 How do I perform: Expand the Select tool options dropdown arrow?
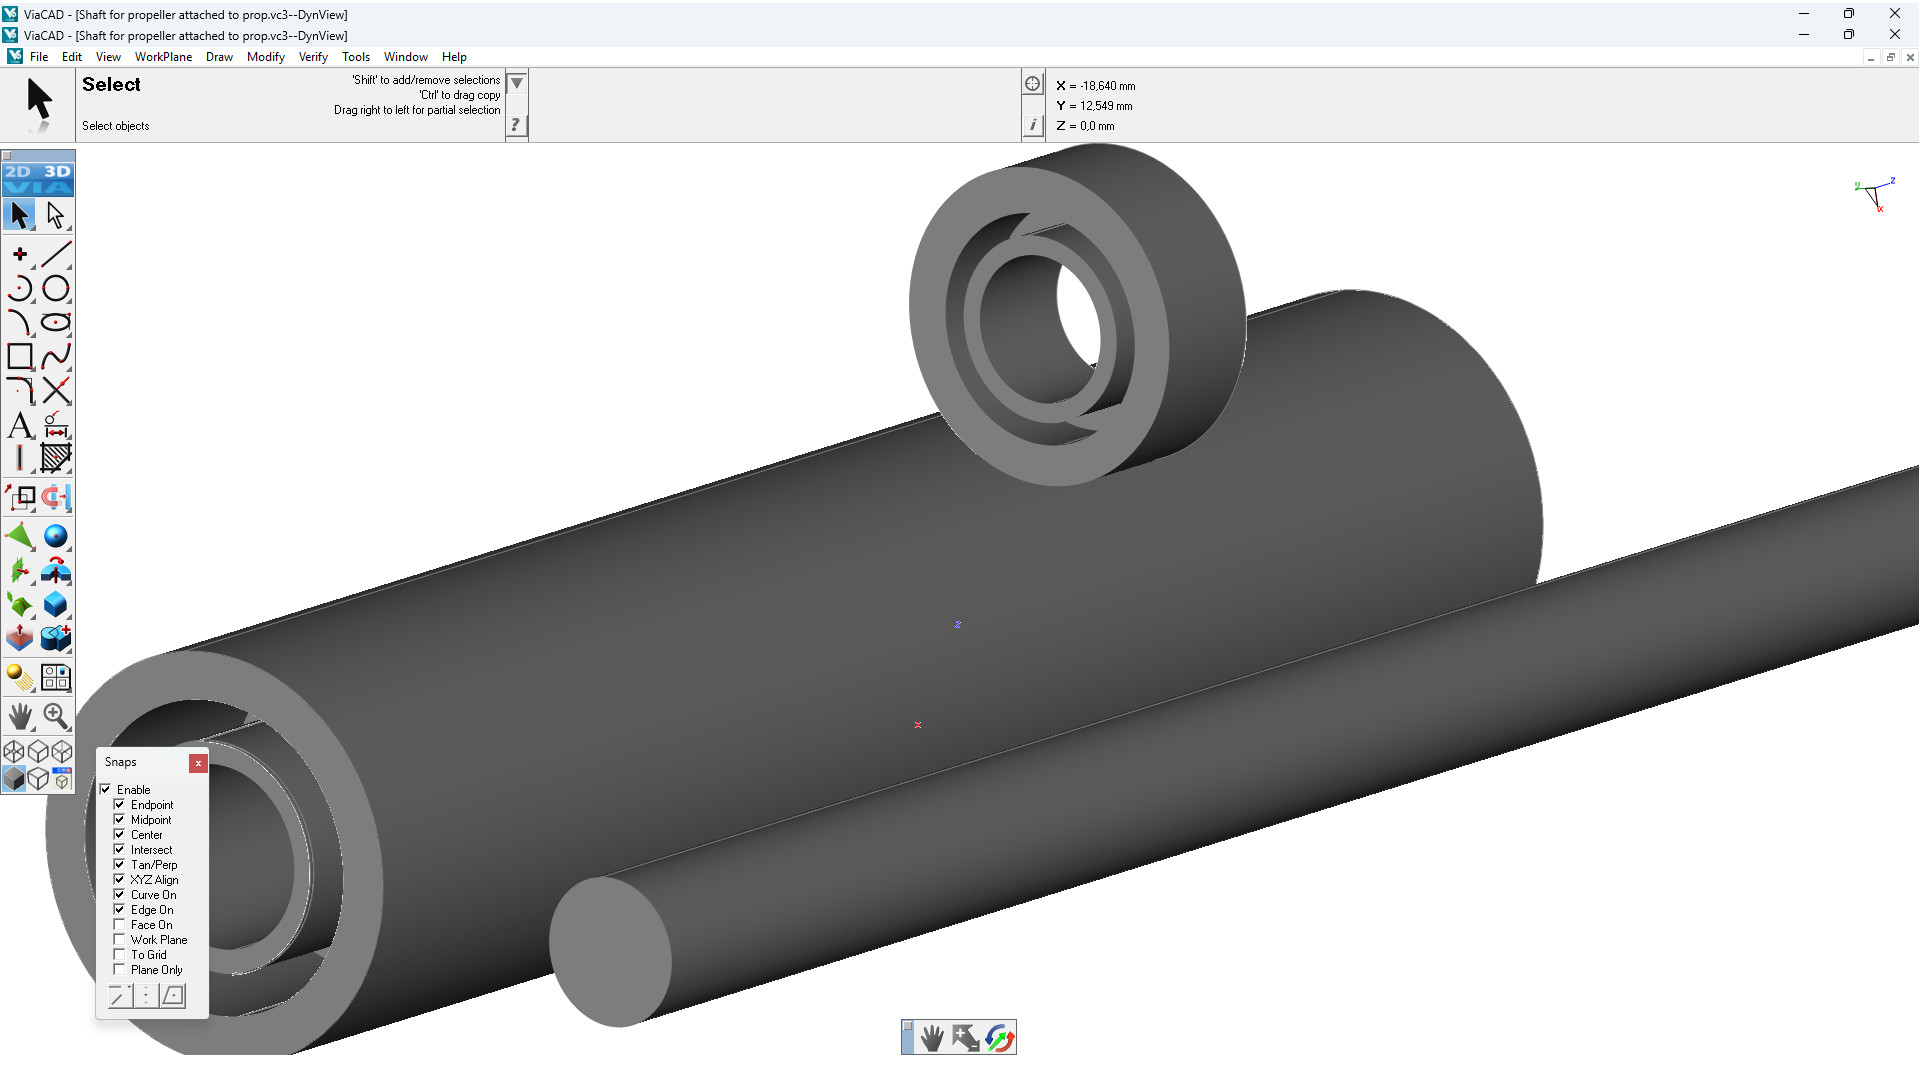click(x=517, y=83)
